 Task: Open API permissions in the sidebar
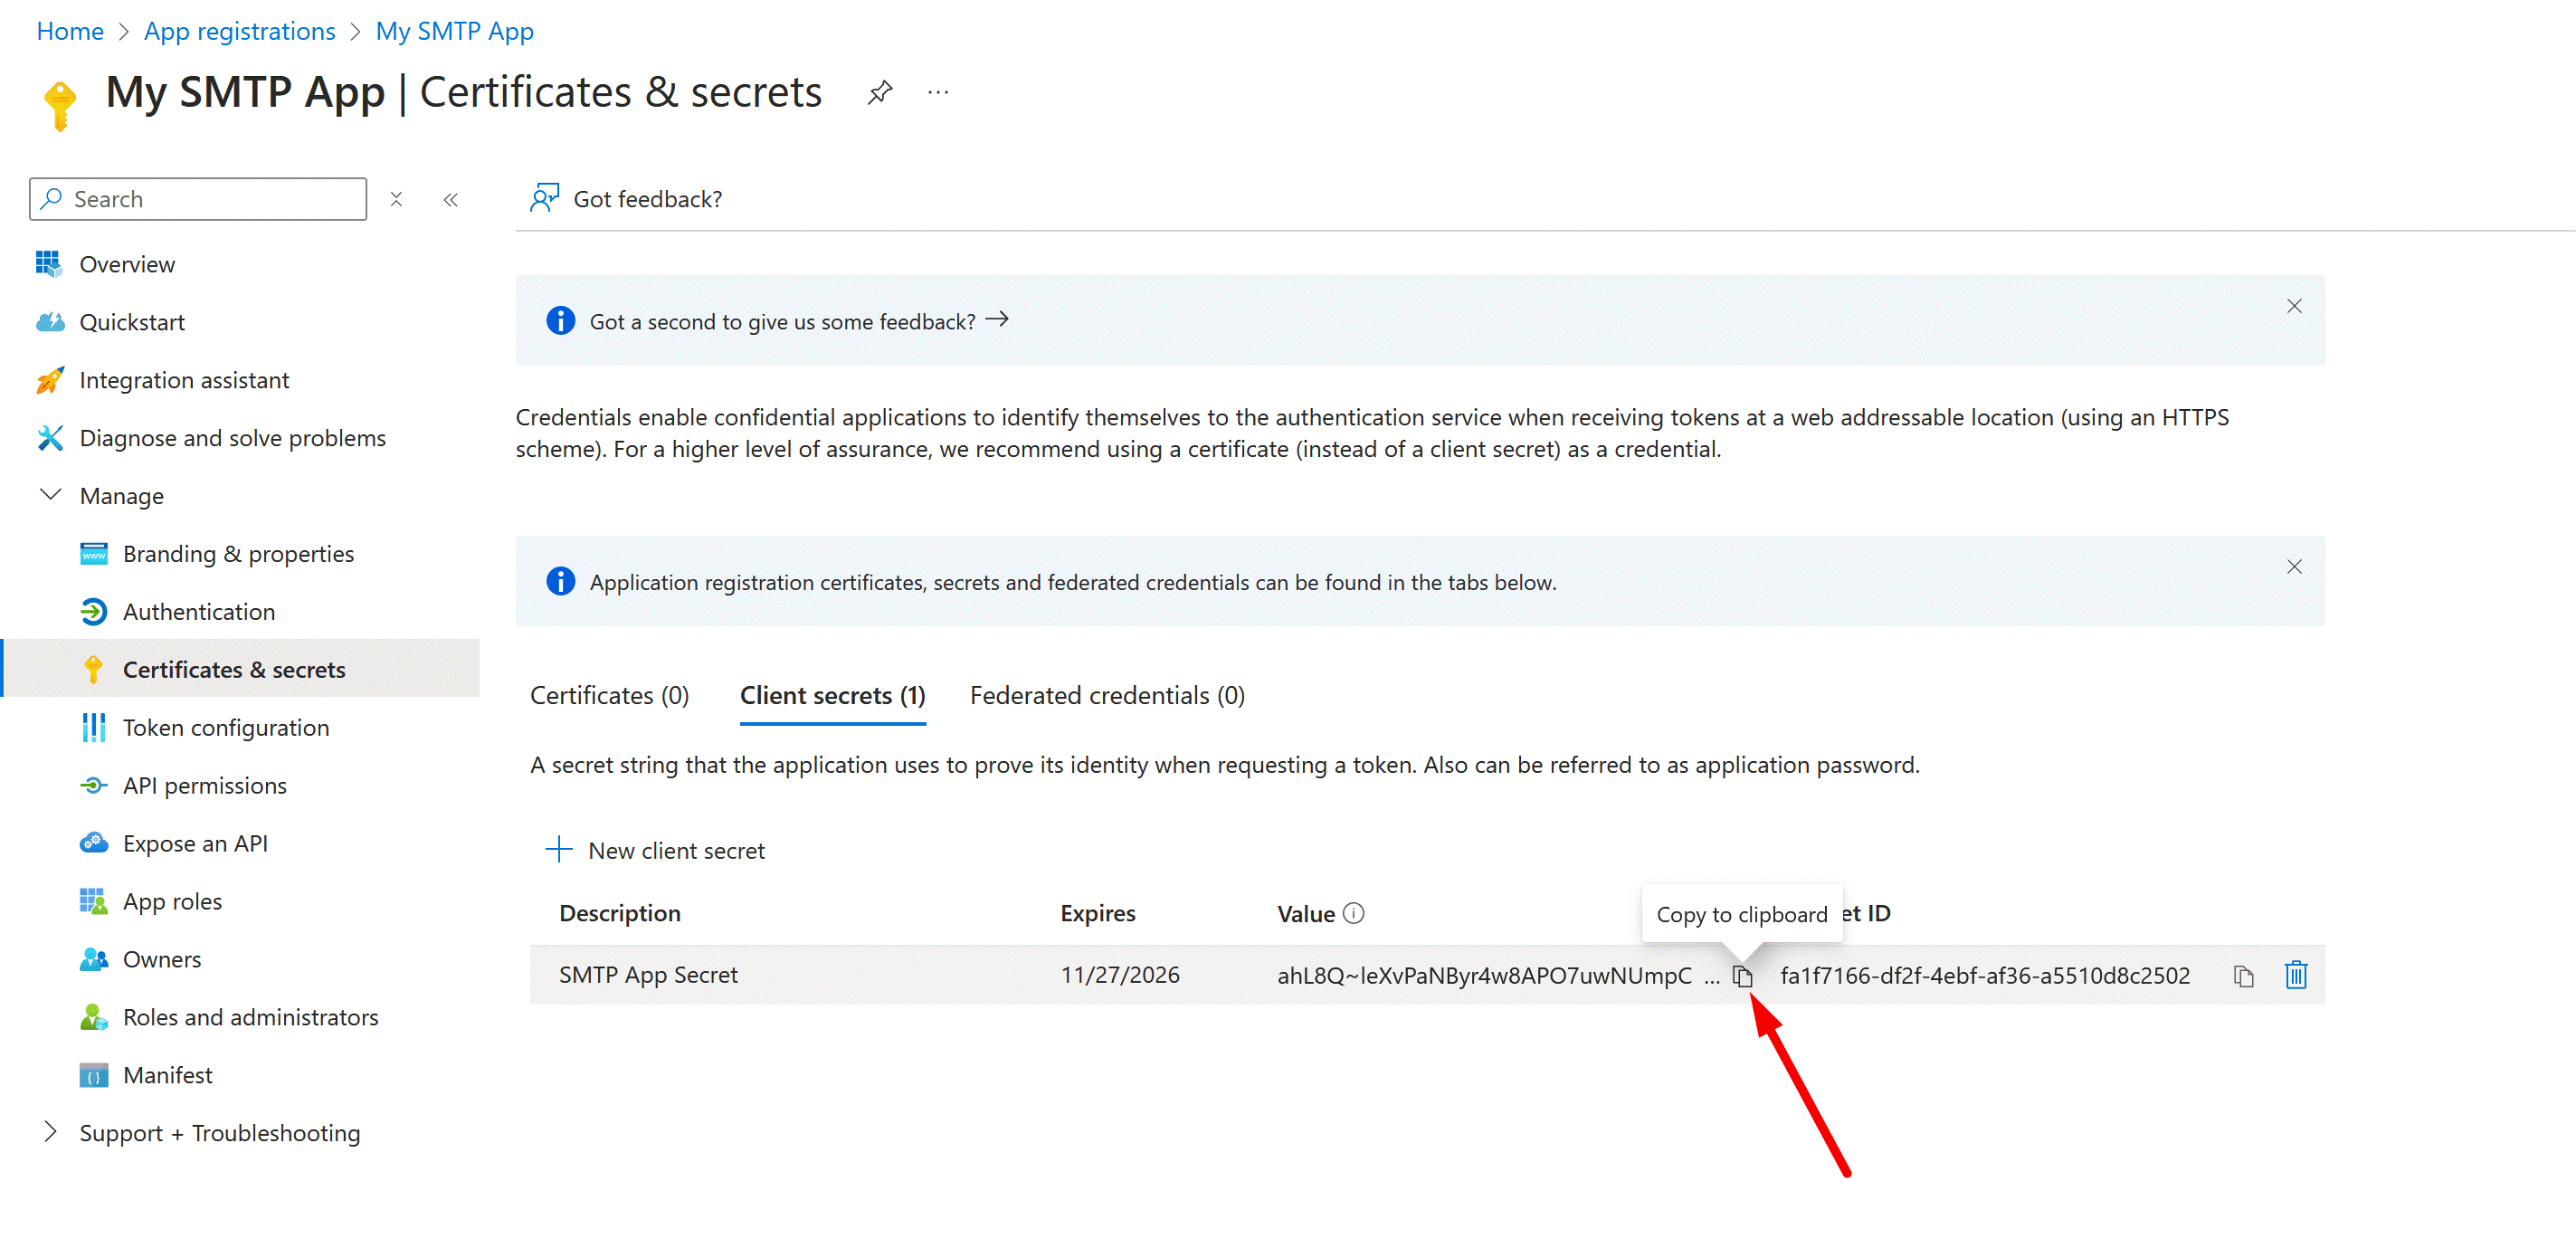tap(204, 785)
